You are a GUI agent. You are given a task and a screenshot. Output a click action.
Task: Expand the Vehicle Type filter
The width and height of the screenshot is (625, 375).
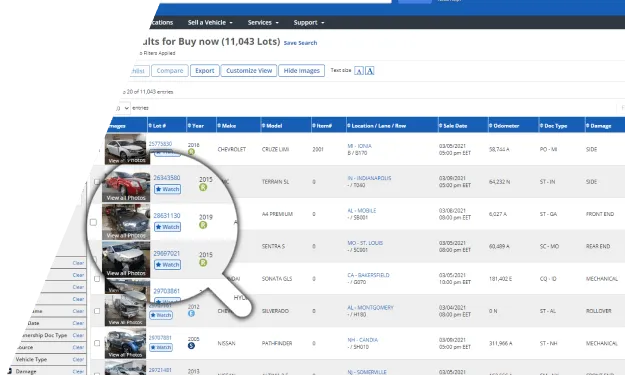[x=31, y=359]
